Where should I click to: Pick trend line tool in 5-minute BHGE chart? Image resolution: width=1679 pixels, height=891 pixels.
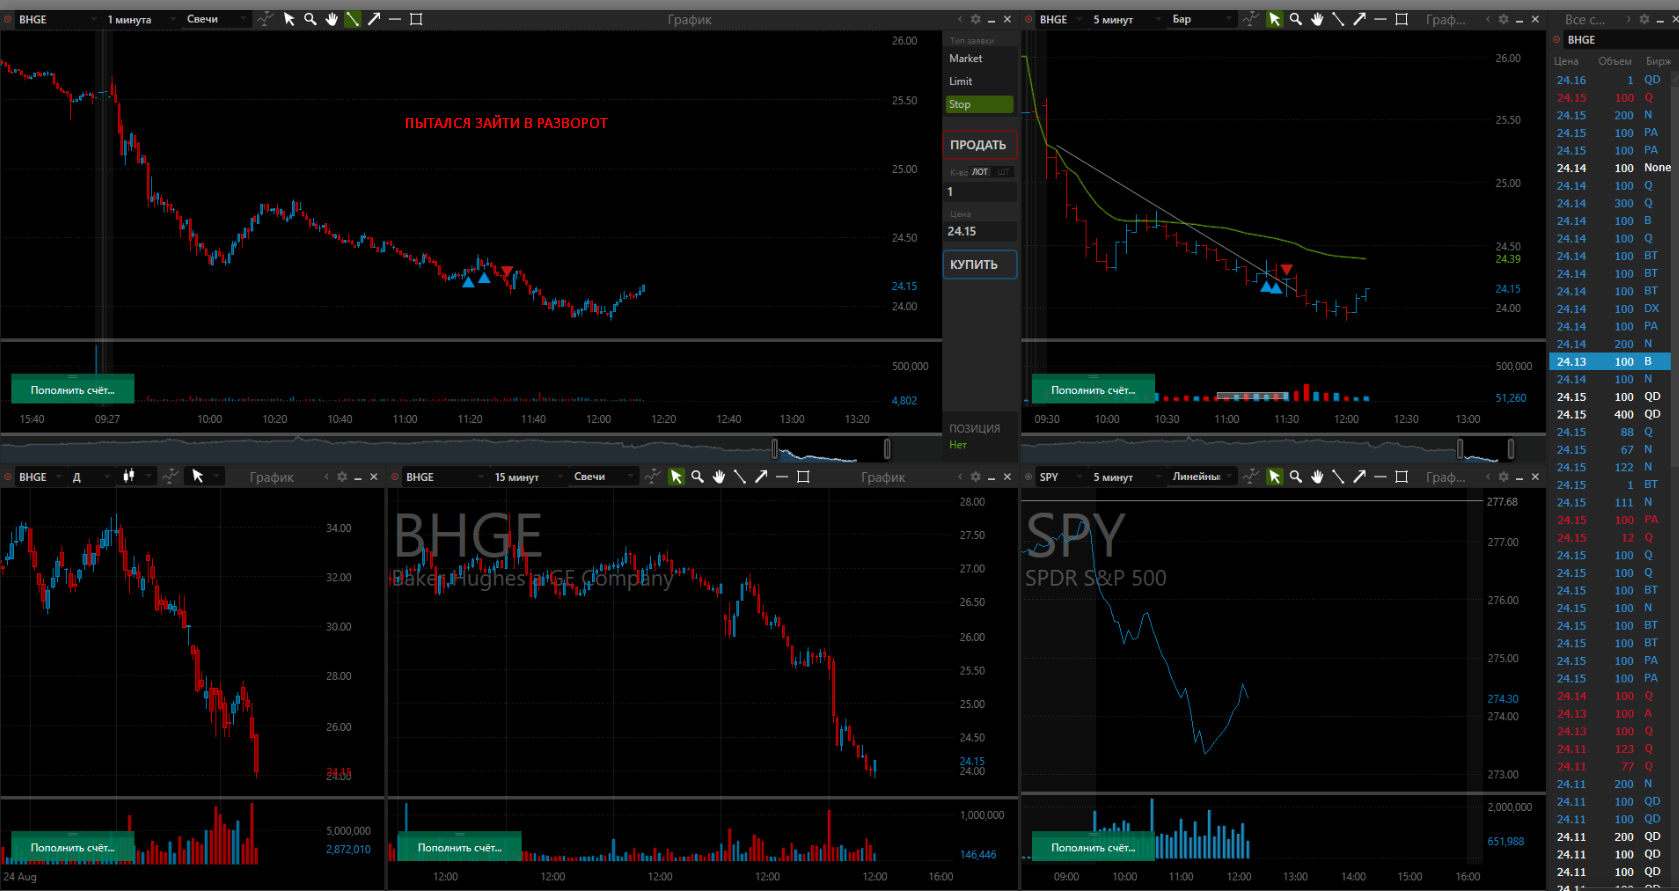click(x=1338, y=19)
